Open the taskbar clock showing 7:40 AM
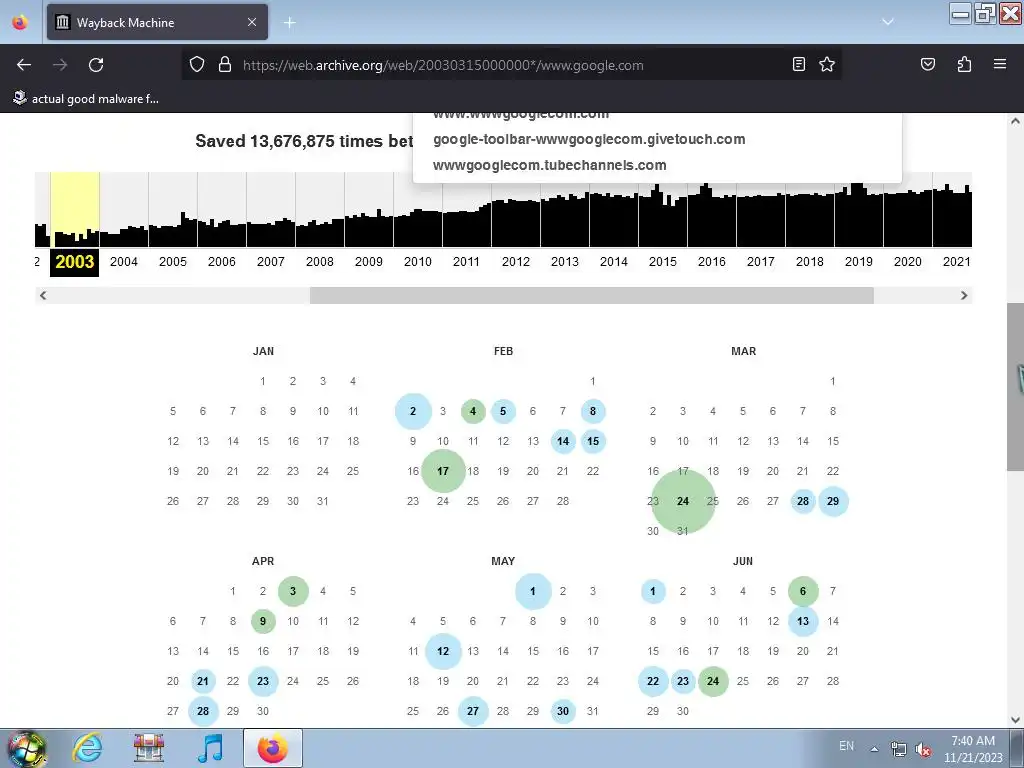Screen dimensions: 1024x768 [973, 749]
